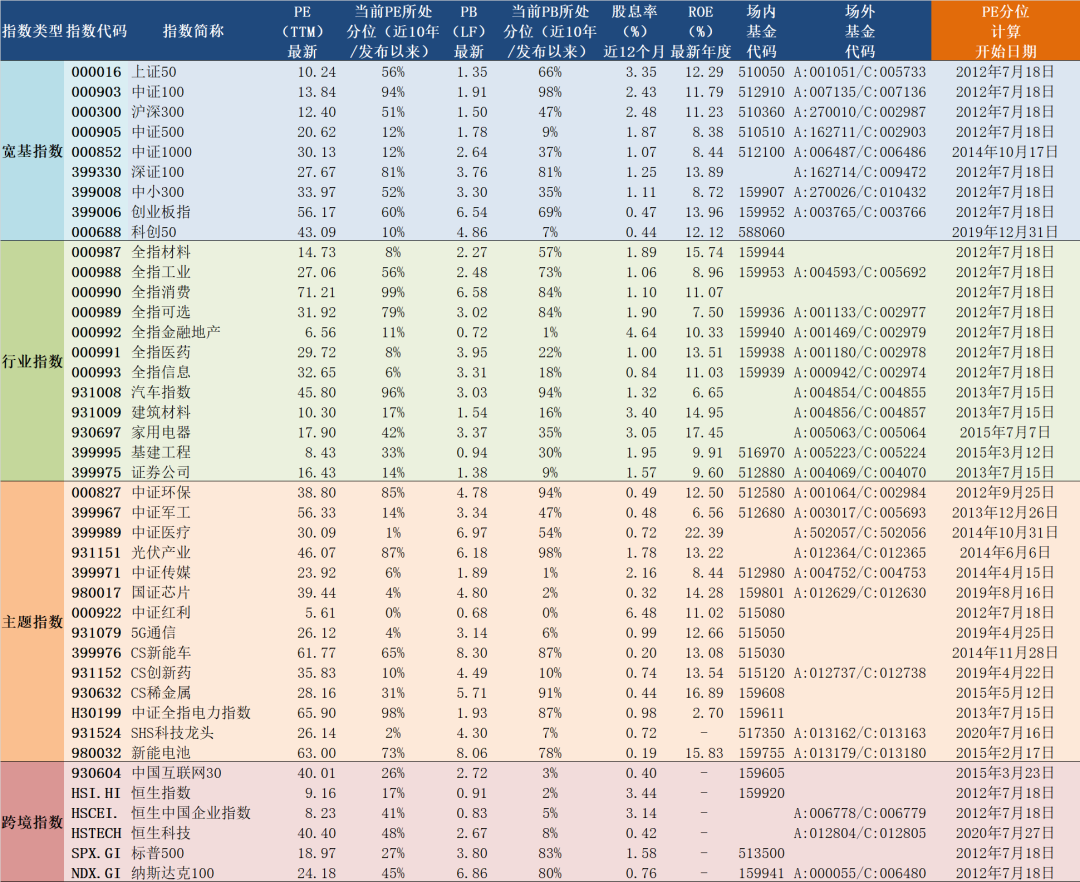Screen dimensions: 1080x882
Task: Select the 场外基金代码 column header
Action: coord(860,31)
